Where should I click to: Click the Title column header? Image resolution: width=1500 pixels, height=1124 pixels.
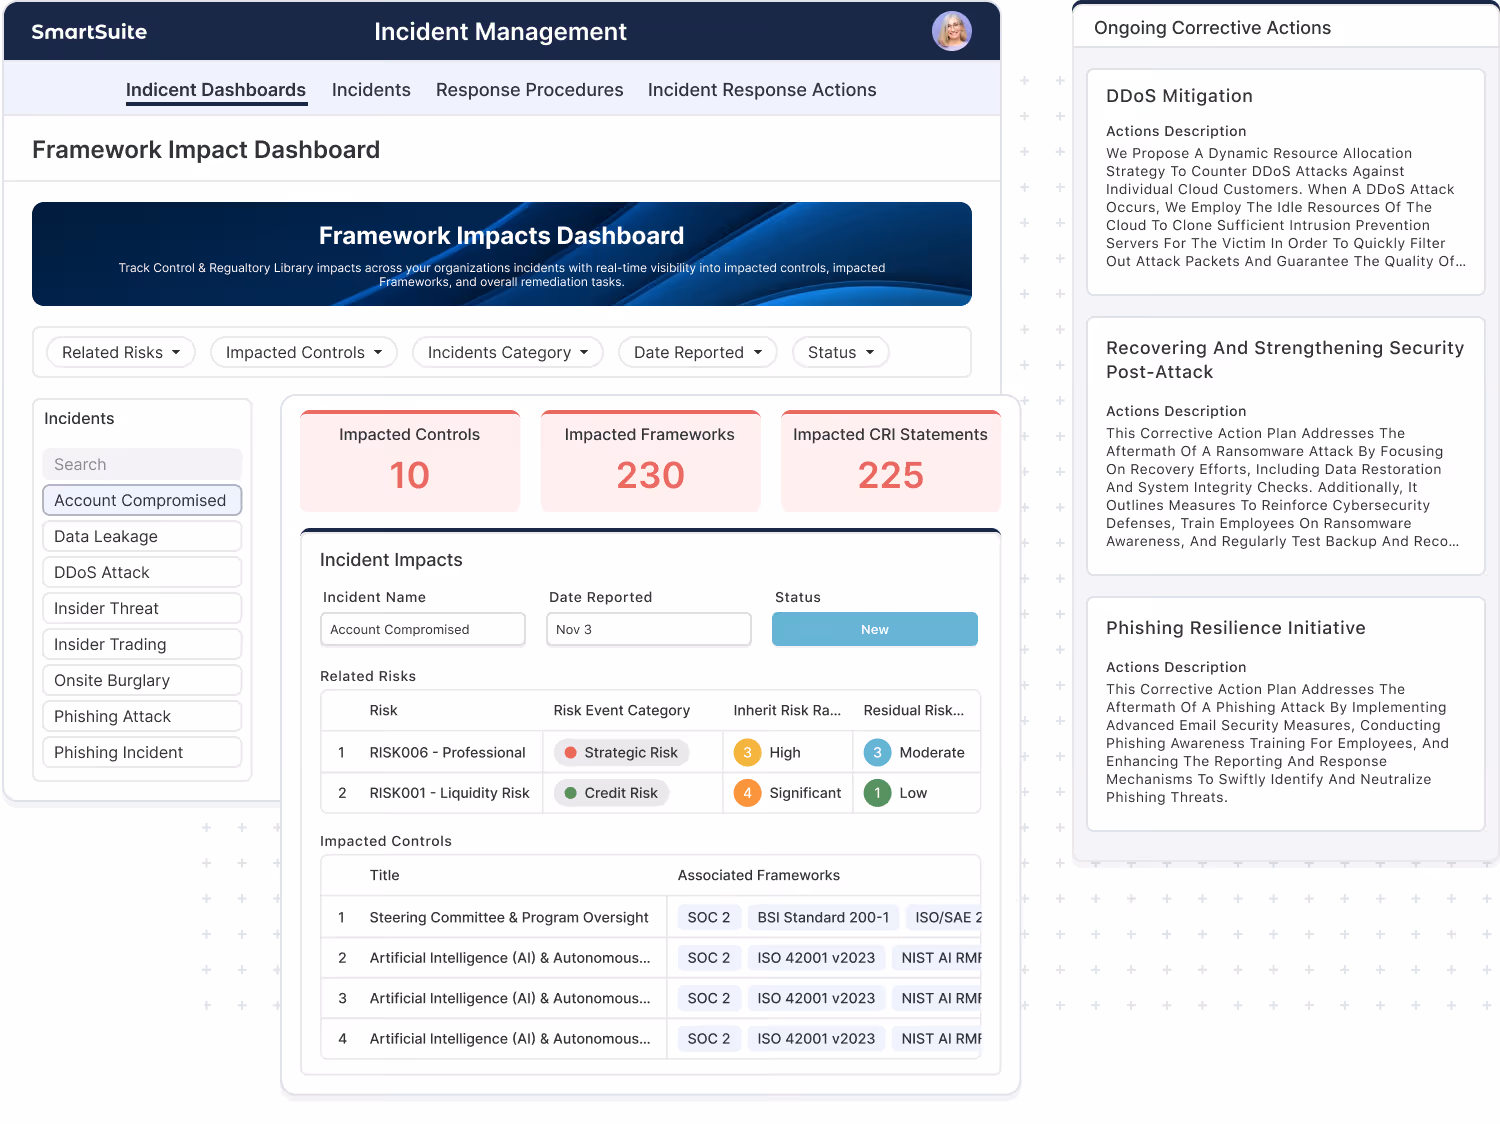point(385,875)
